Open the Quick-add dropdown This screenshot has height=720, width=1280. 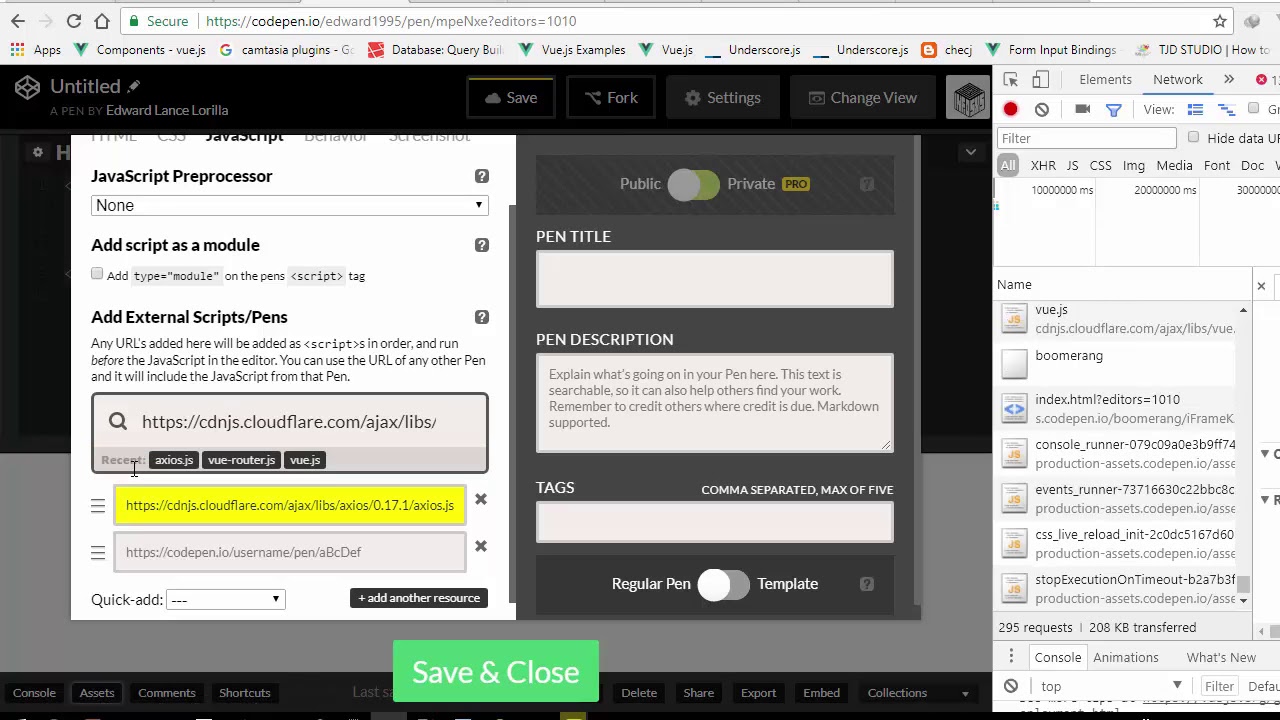[x=226, y=600]
